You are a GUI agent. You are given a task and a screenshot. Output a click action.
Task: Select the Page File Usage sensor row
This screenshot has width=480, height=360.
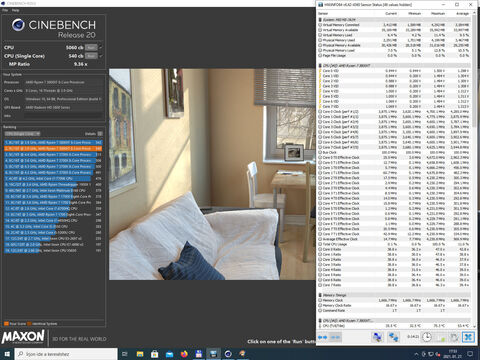[395, 55]
